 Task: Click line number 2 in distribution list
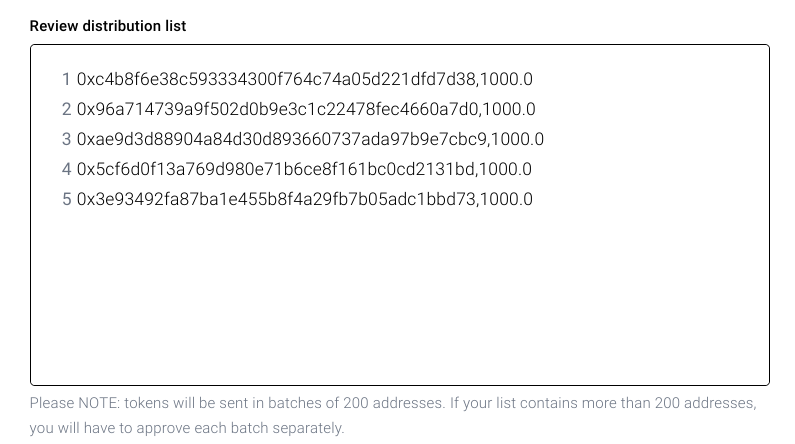66,109
